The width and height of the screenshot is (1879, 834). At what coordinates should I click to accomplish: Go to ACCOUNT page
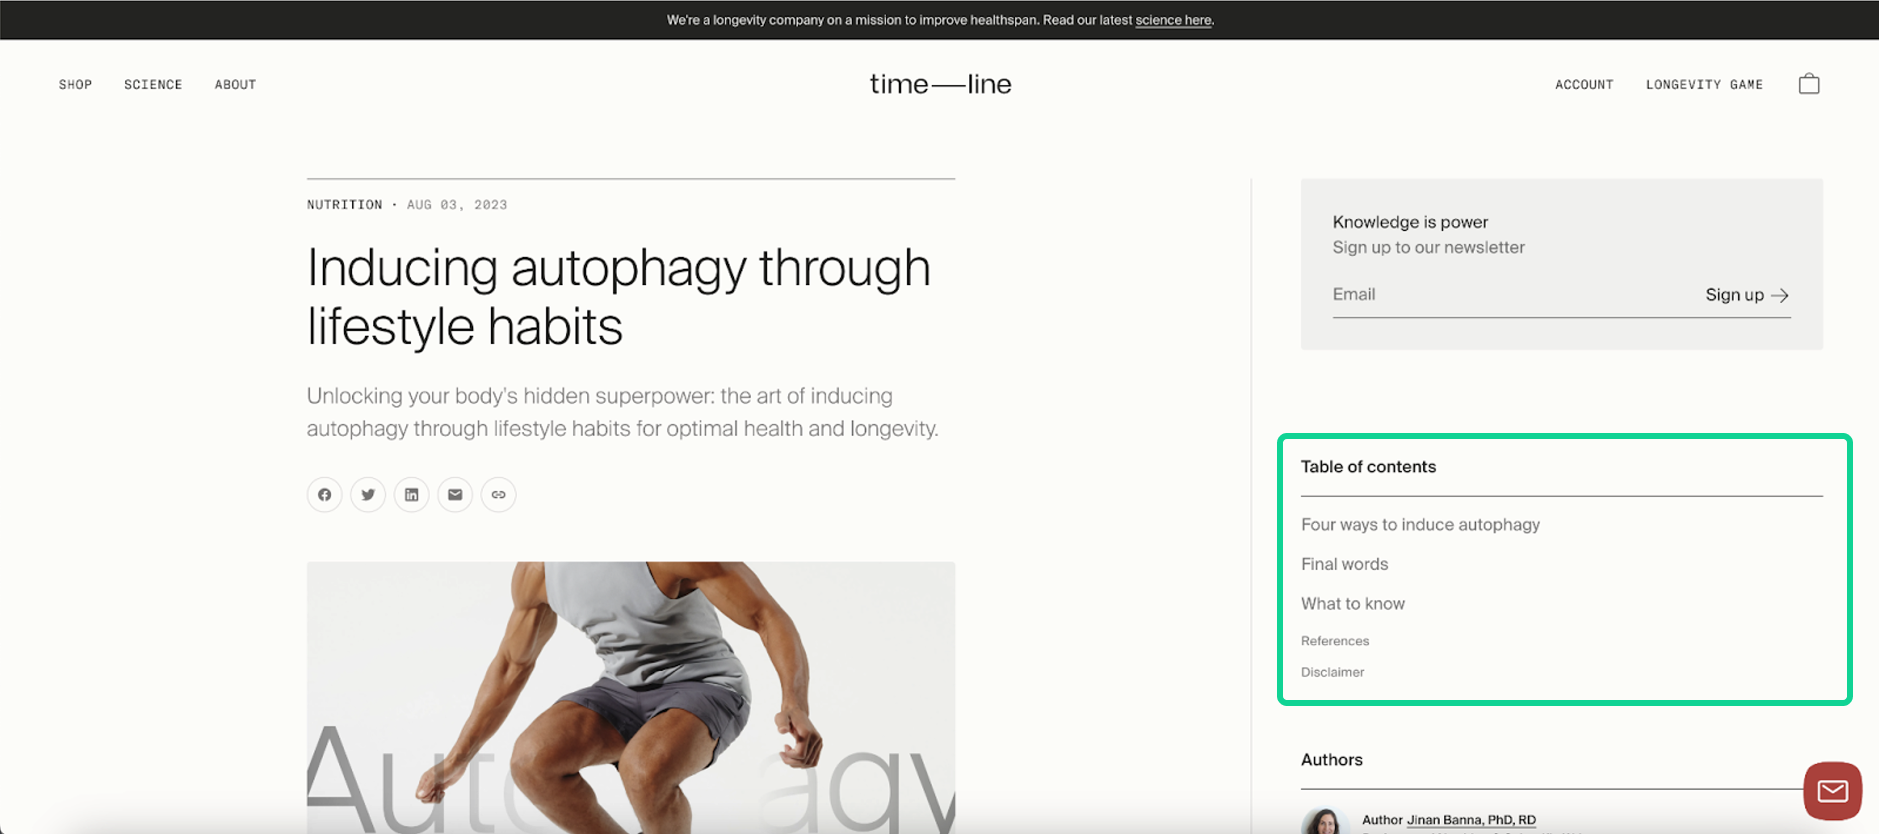(x=1584, y=85)
